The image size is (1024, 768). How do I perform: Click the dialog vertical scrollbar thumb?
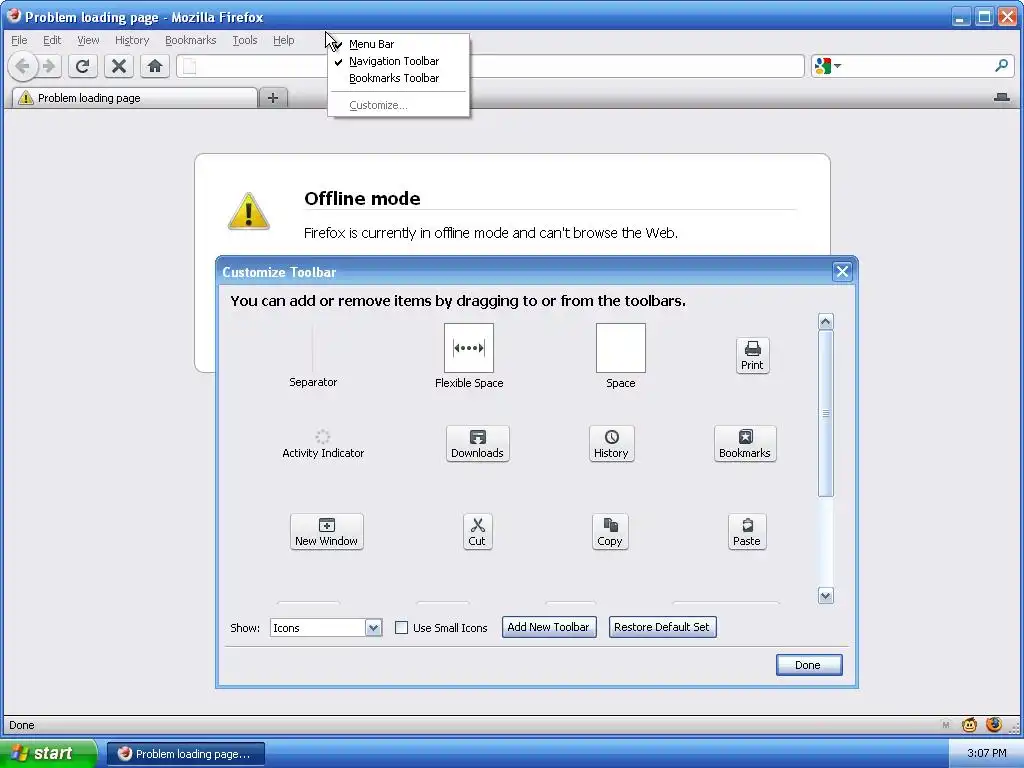point(825,413)
